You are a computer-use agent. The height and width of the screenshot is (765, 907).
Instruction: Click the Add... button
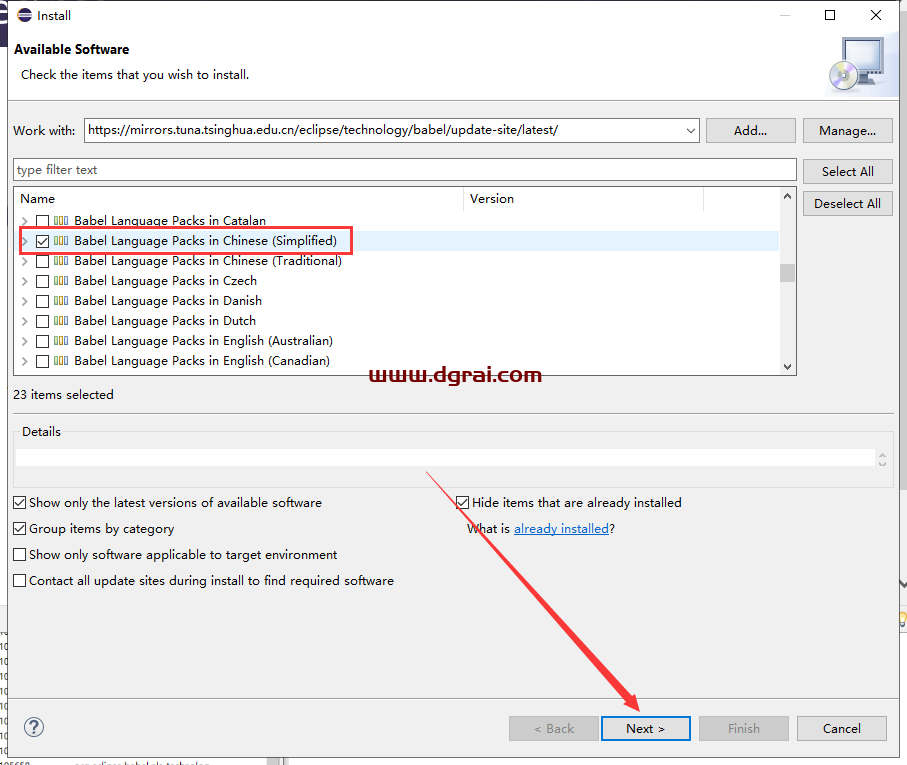coord(750,131)
